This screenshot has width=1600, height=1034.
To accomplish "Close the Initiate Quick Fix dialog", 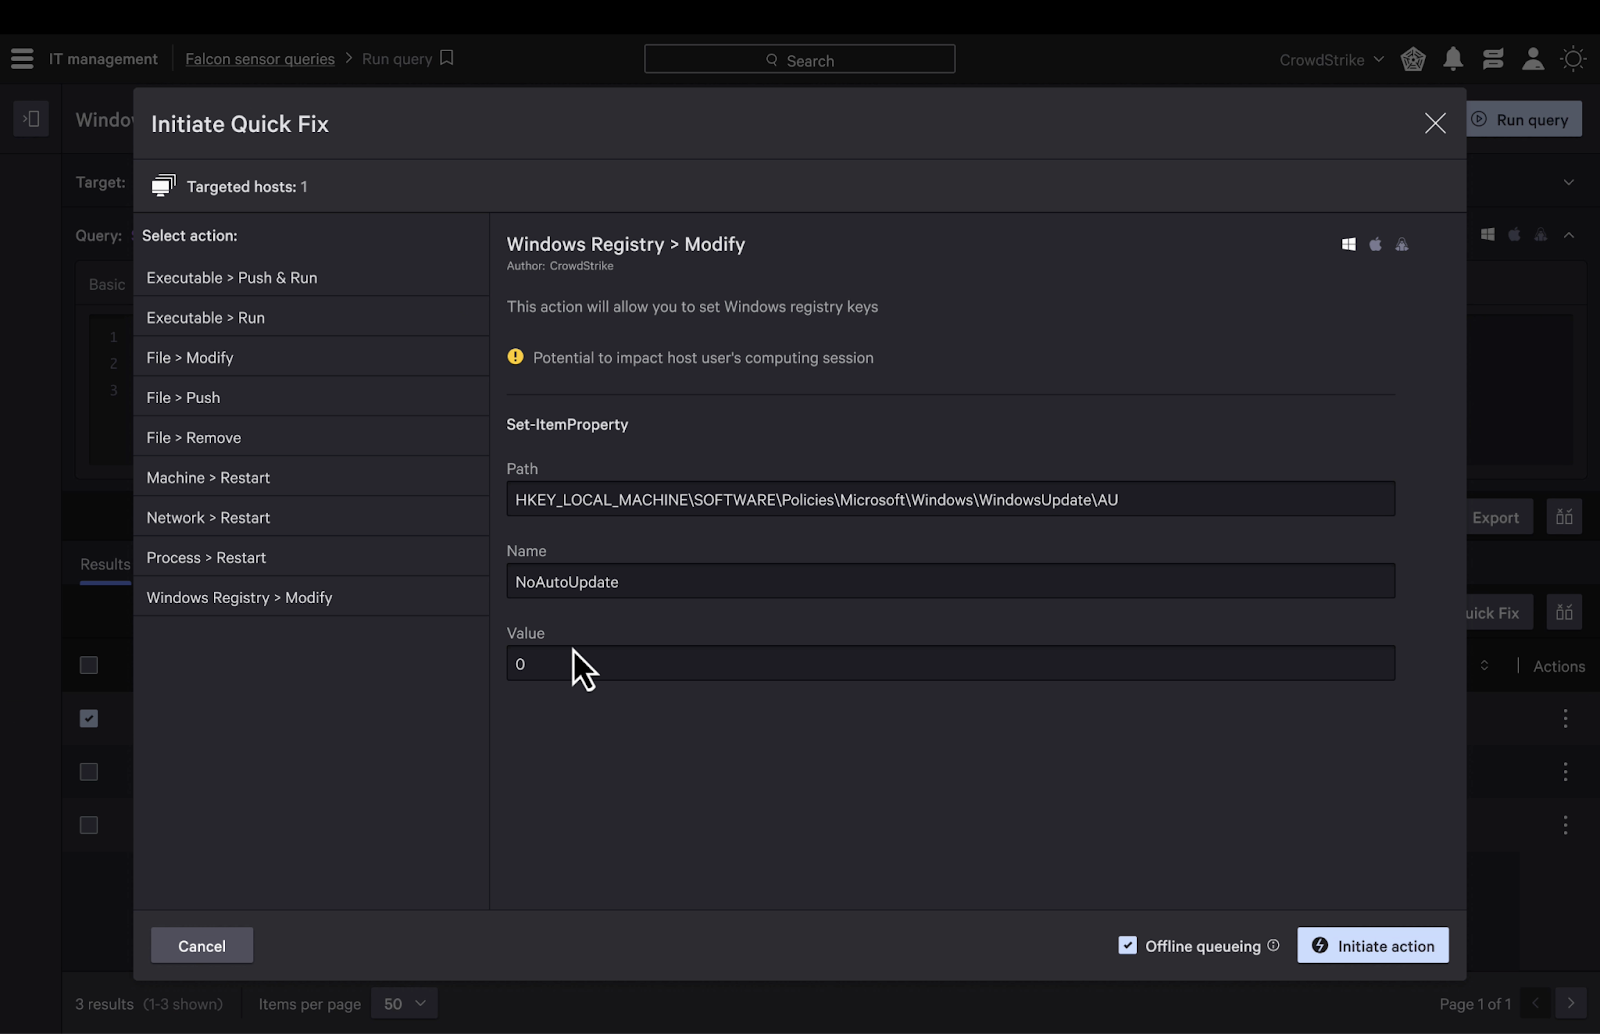I will 1435,123.
